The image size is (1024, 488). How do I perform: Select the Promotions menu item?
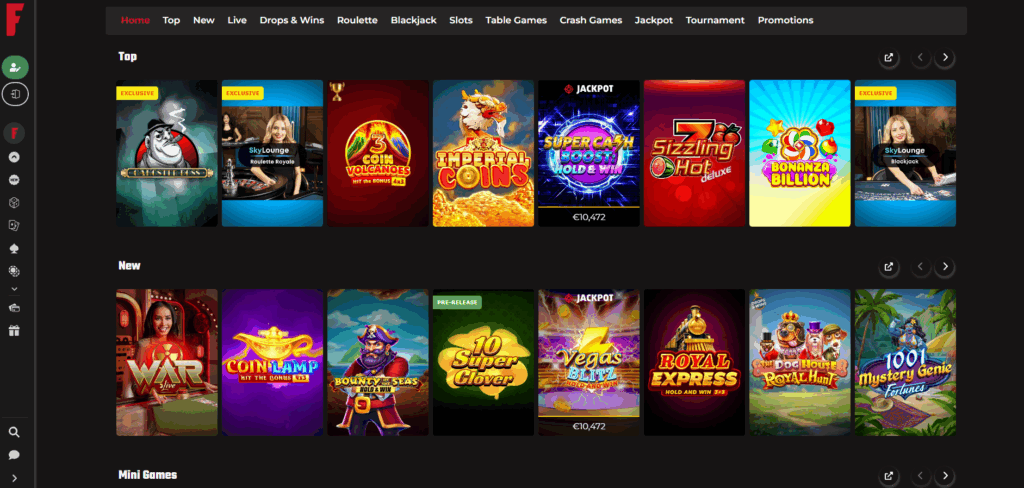pos(786,20)
